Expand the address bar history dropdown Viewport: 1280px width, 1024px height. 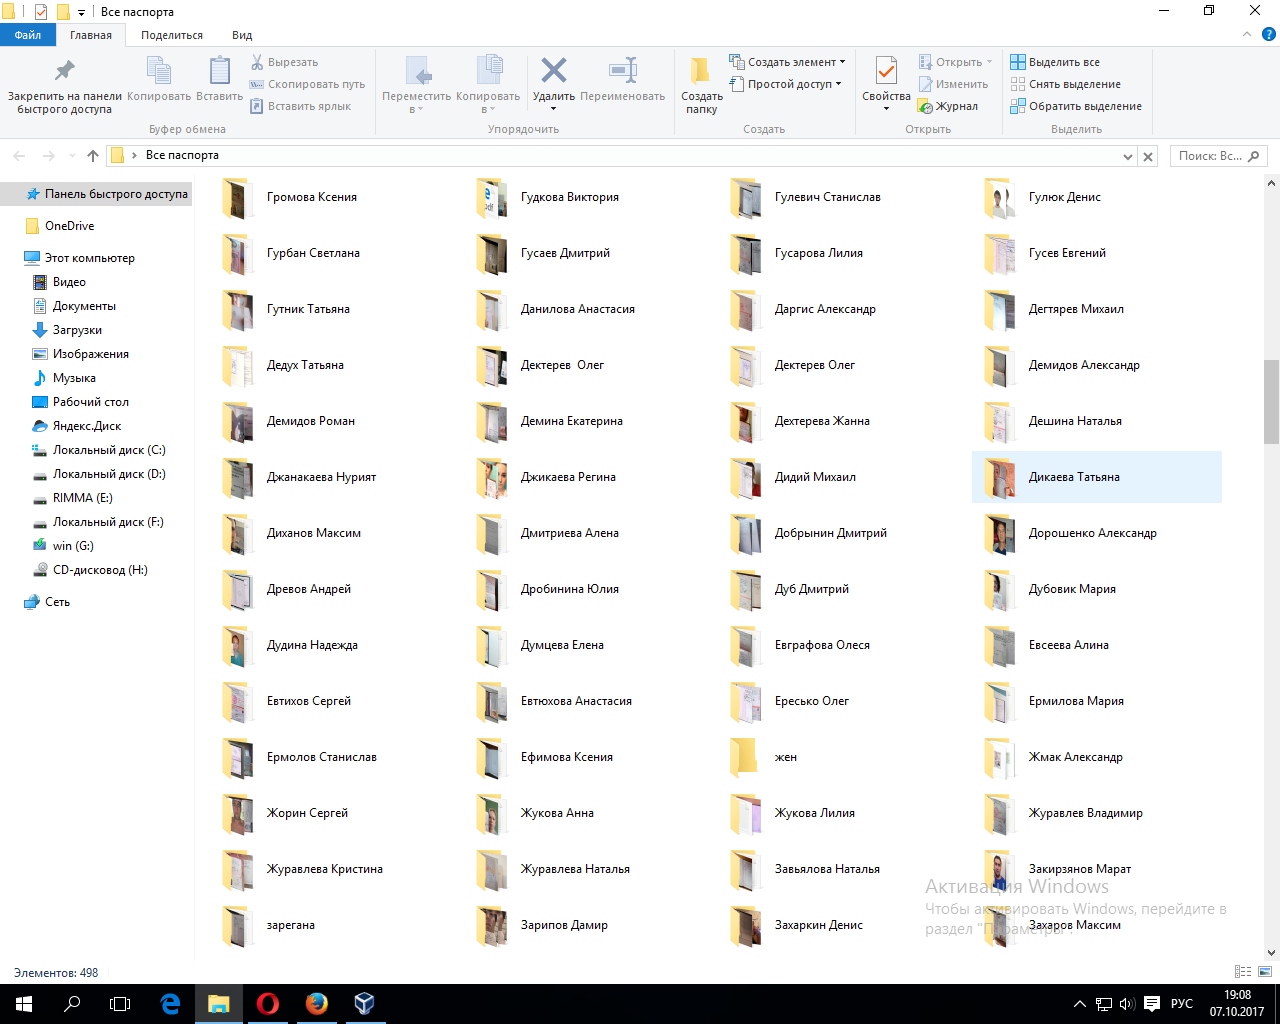coord(1128,156)
